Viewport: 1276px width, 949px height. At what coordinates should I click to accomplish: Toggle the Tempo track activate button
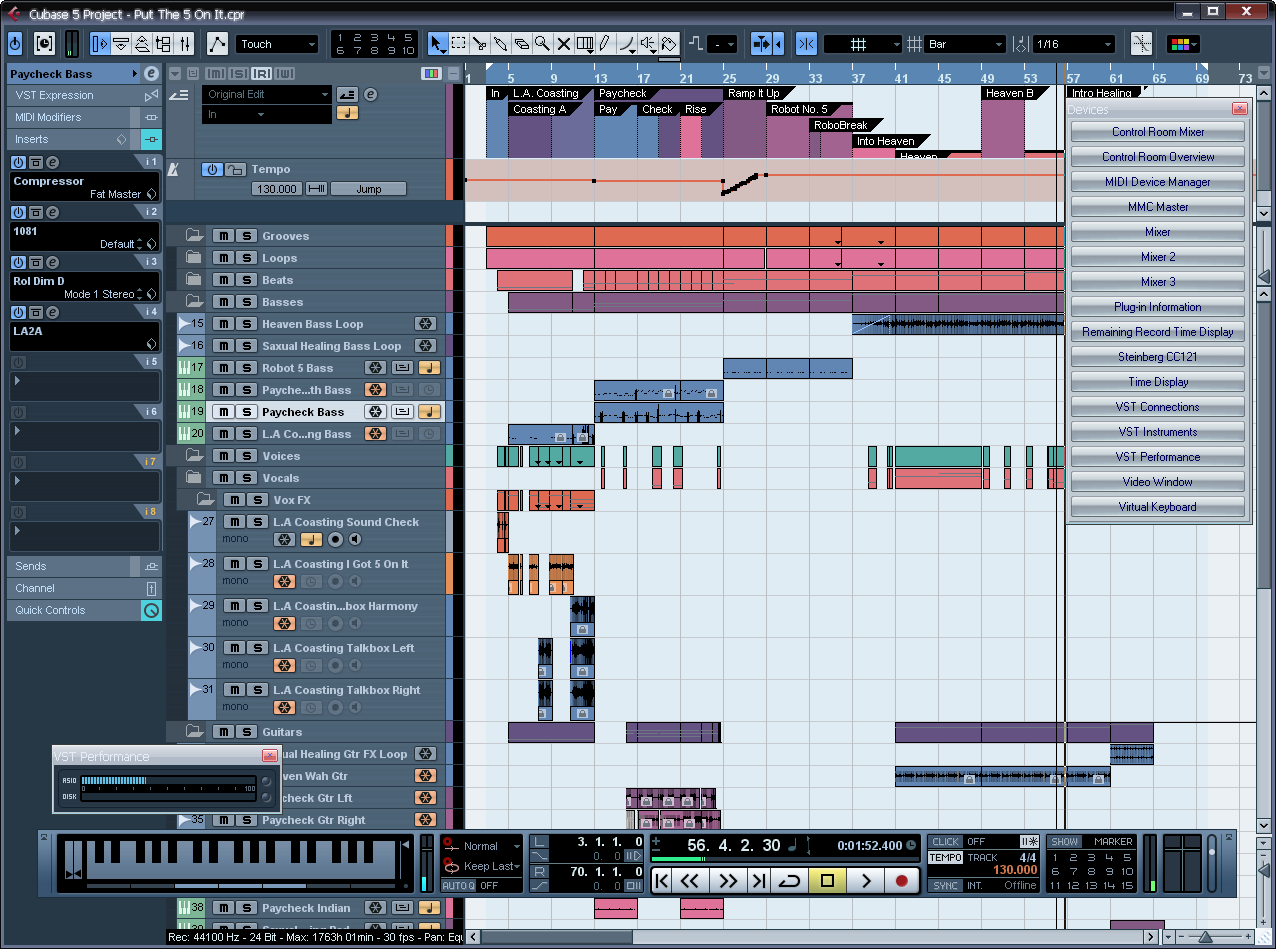click(x=211, y=169)
